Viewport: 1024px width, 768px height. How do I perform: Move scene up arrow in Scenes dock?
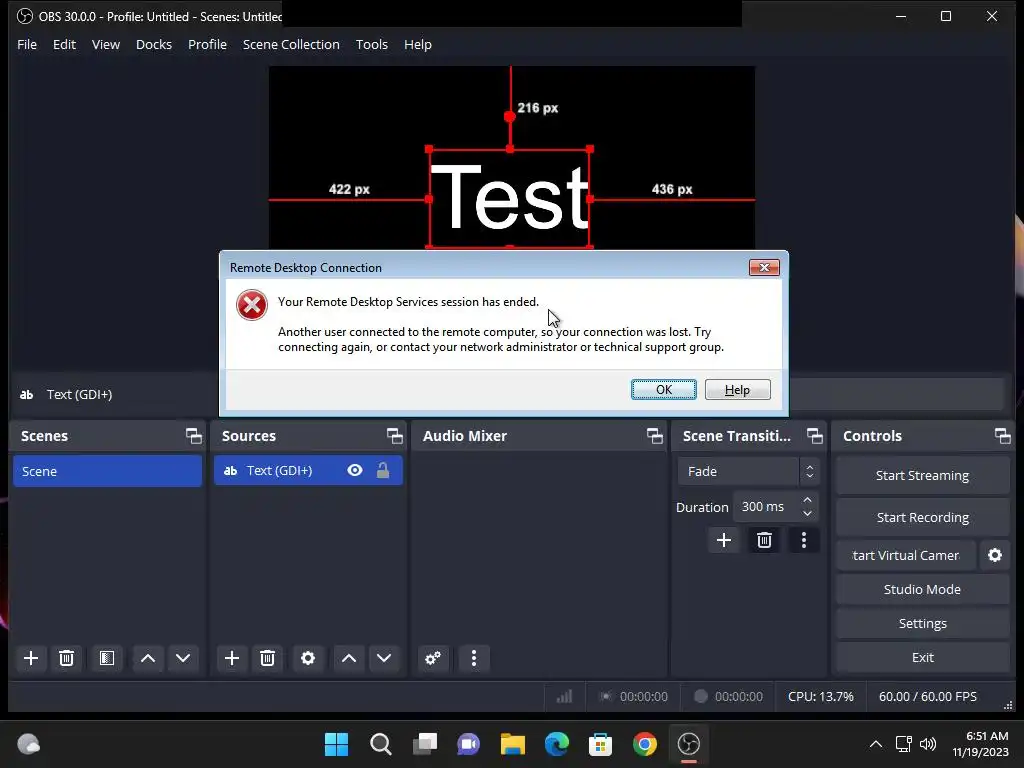[148, 658]
